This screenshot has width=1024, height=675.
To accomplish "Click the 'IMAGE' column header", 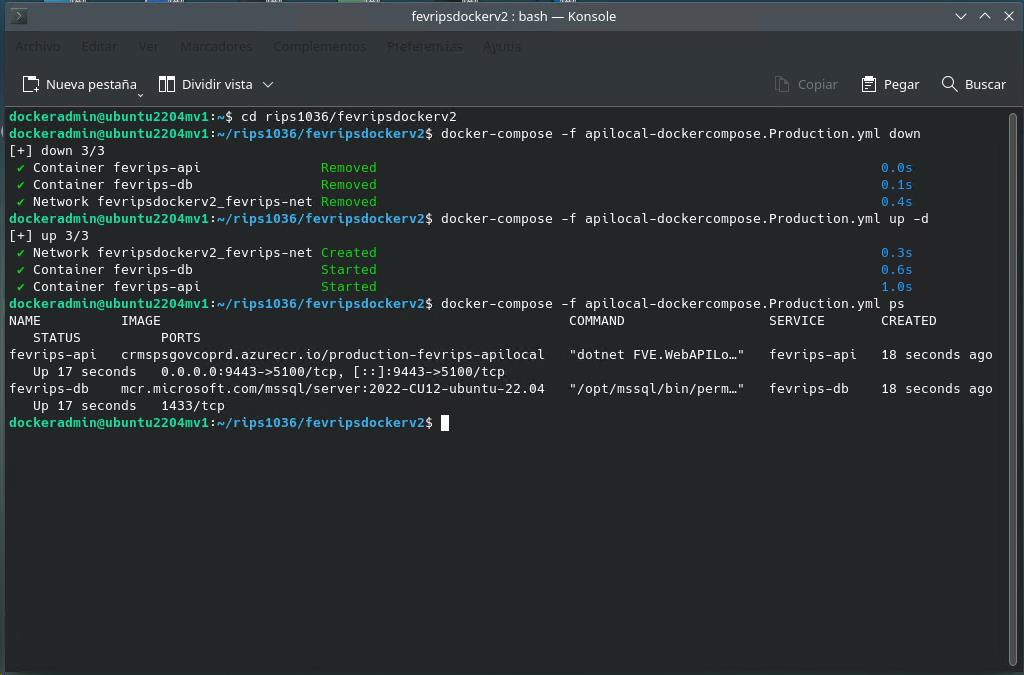I will click(x=140, y=320).
